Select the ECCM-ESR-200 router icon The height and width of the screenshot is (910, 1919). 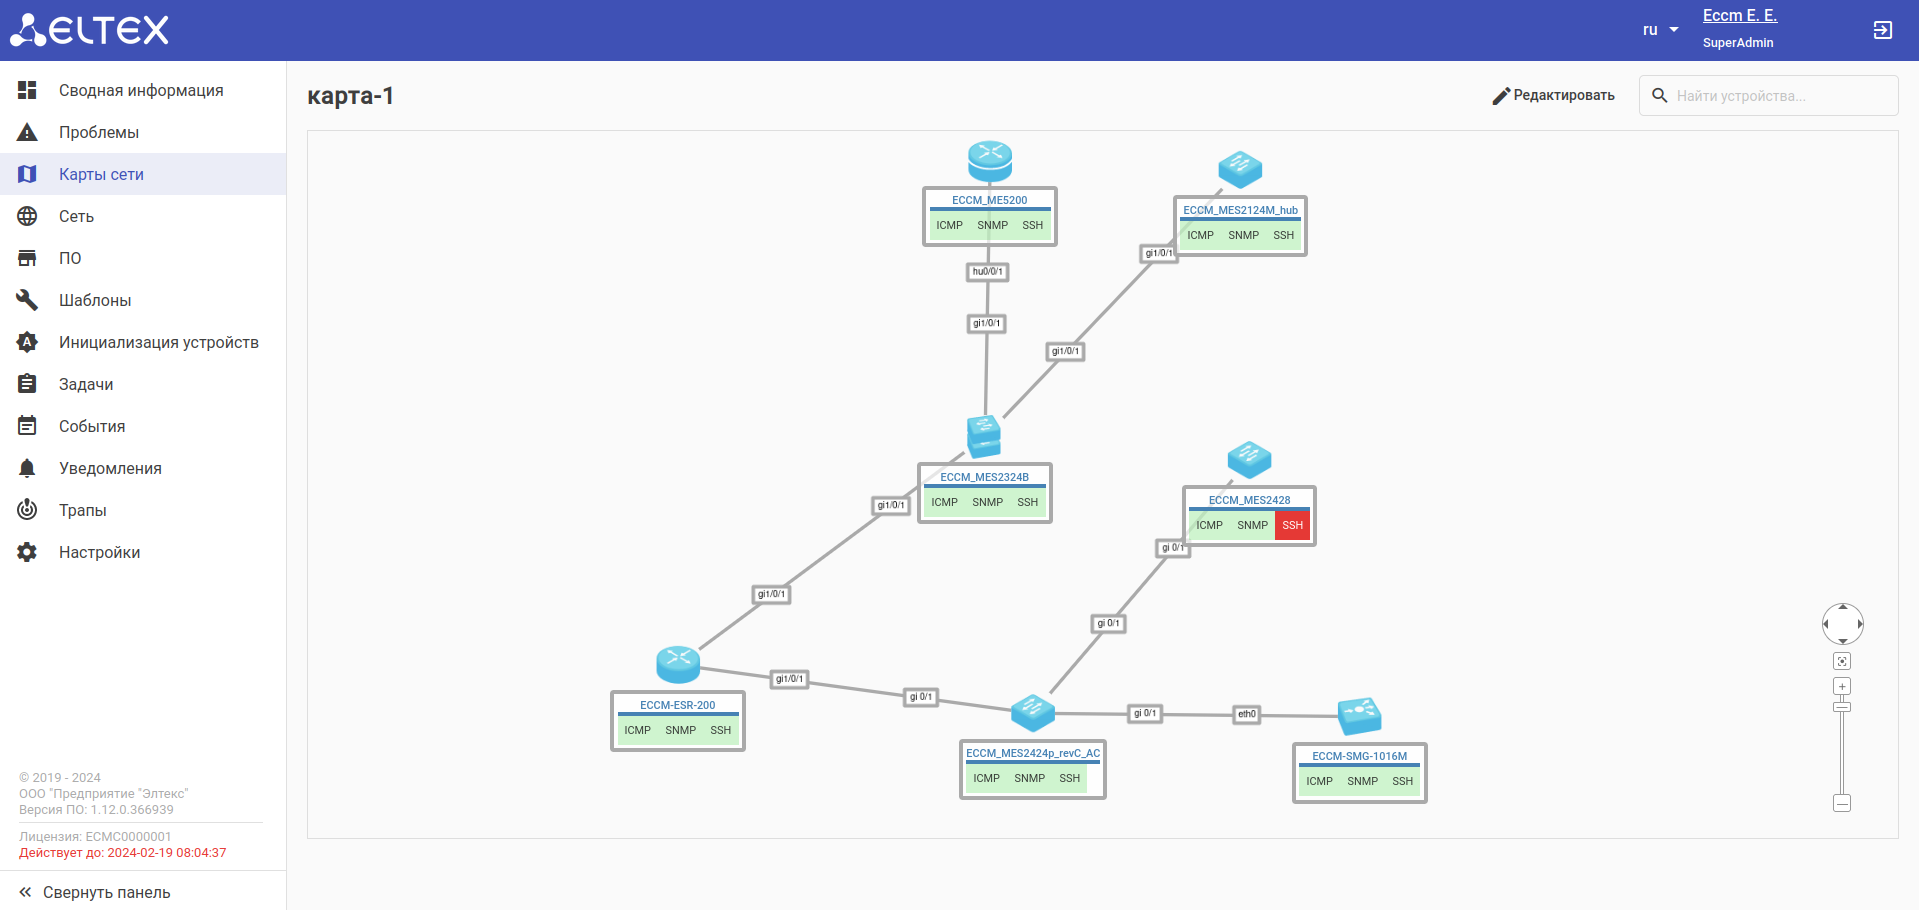pyautogui.click(x=678, y=664)
